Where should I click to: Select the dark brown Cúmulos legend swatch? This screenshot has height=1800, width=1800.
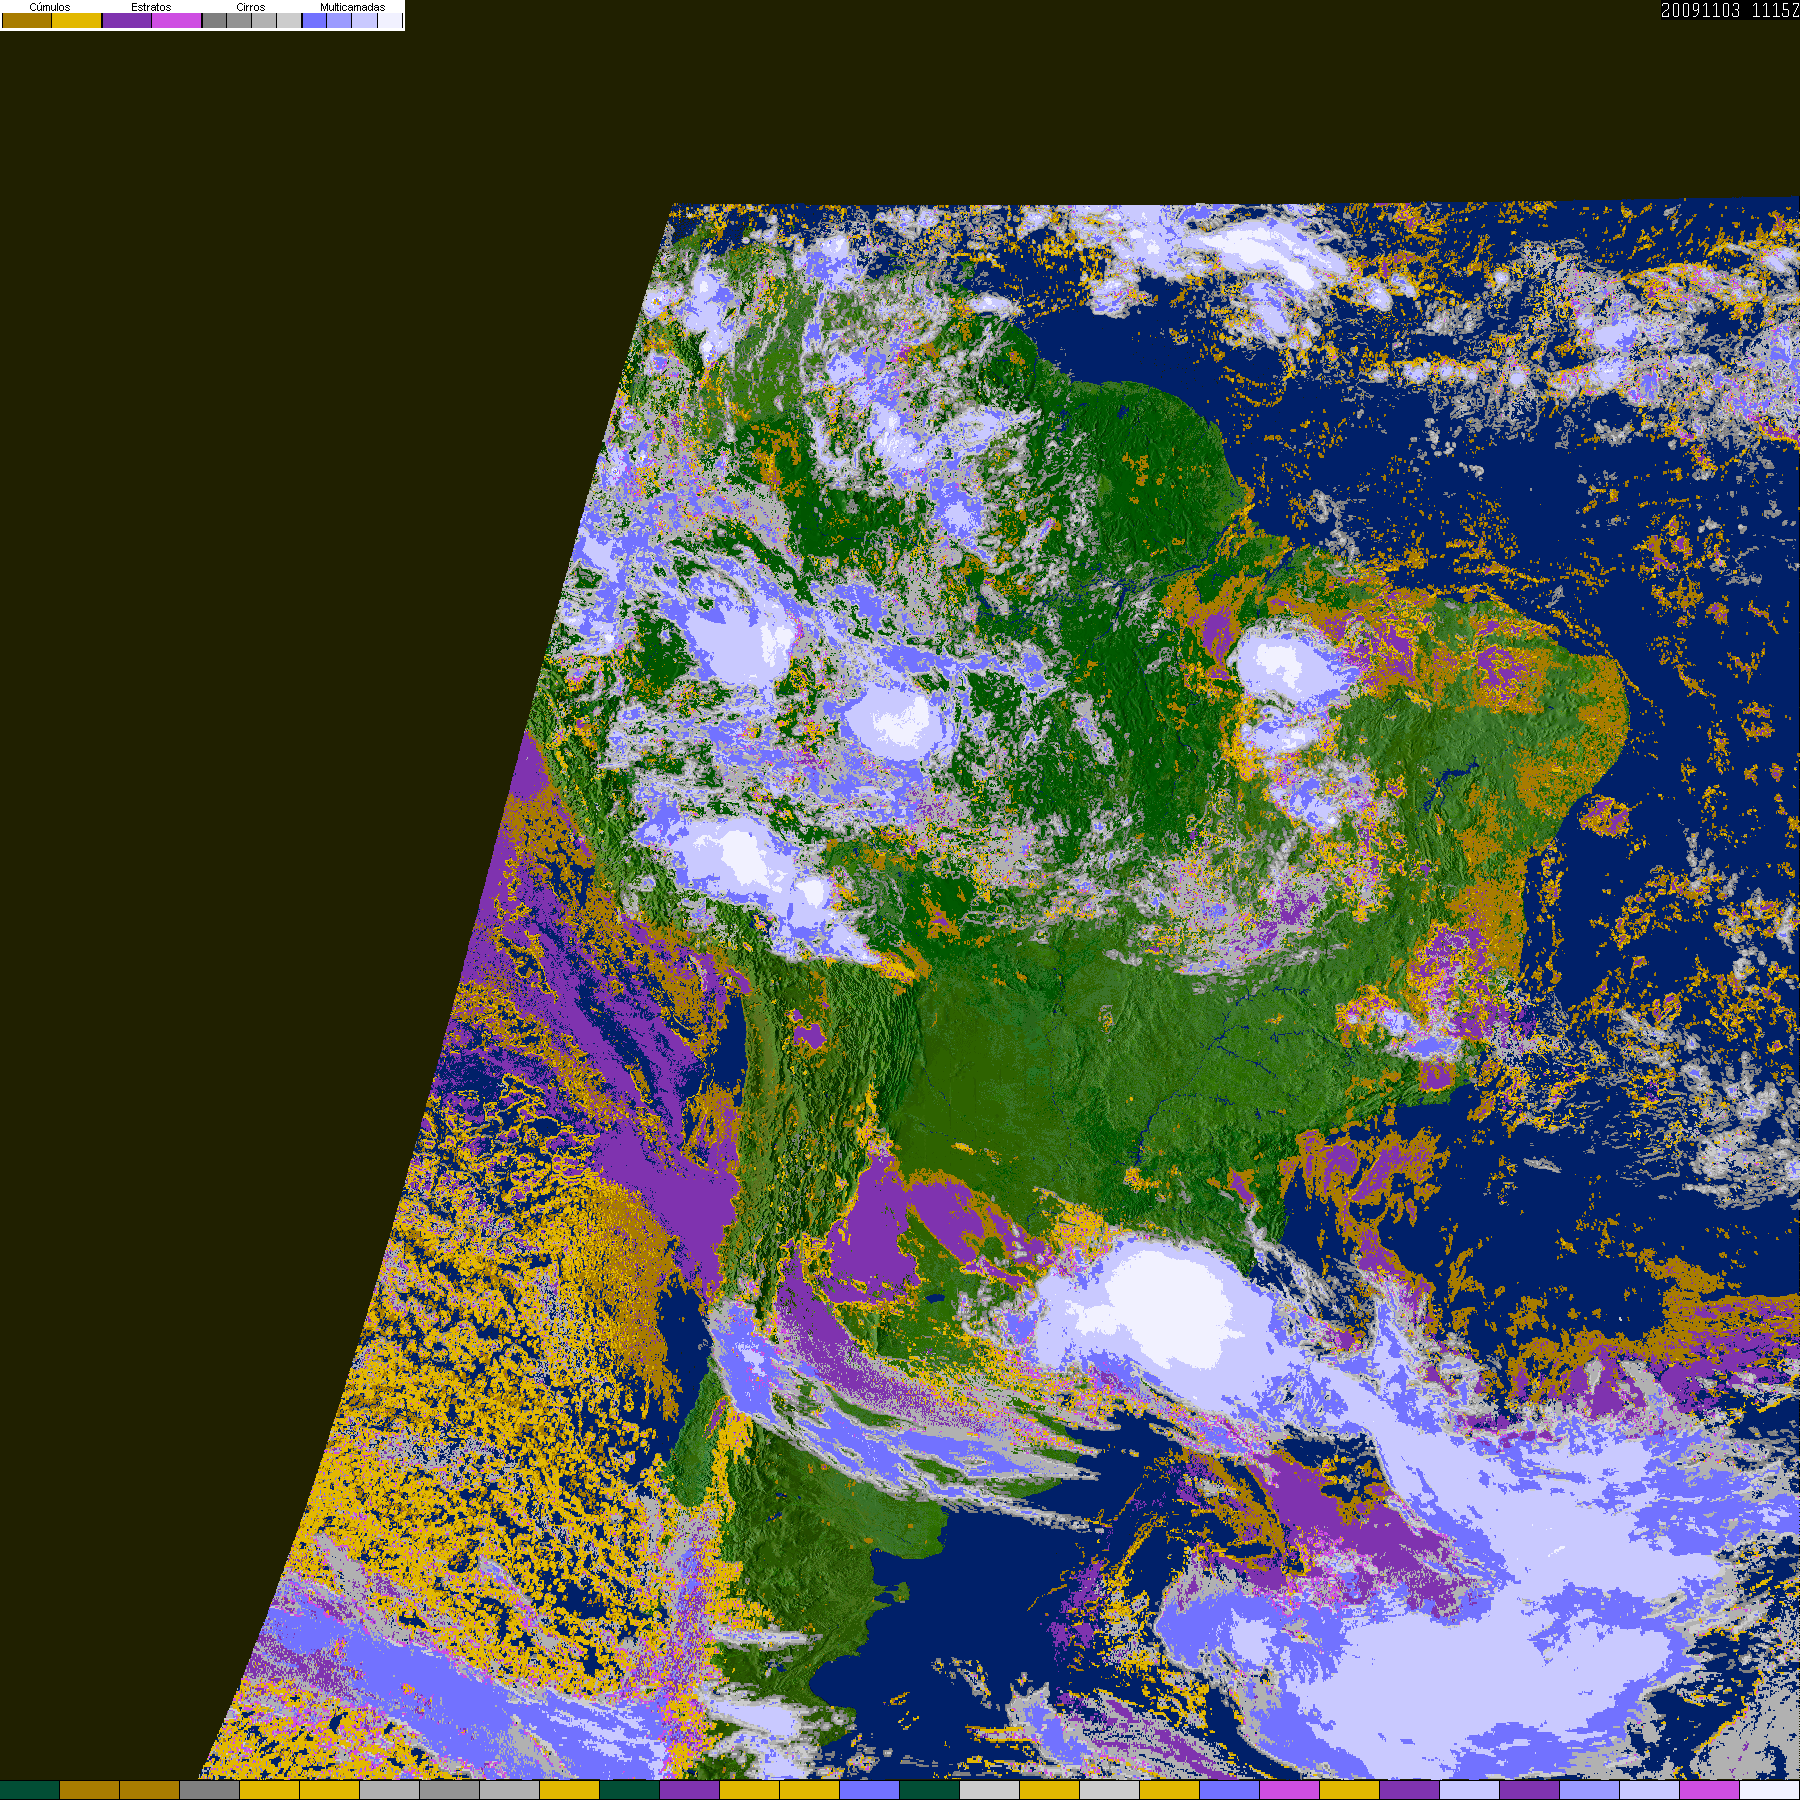(x=27, y=20)
